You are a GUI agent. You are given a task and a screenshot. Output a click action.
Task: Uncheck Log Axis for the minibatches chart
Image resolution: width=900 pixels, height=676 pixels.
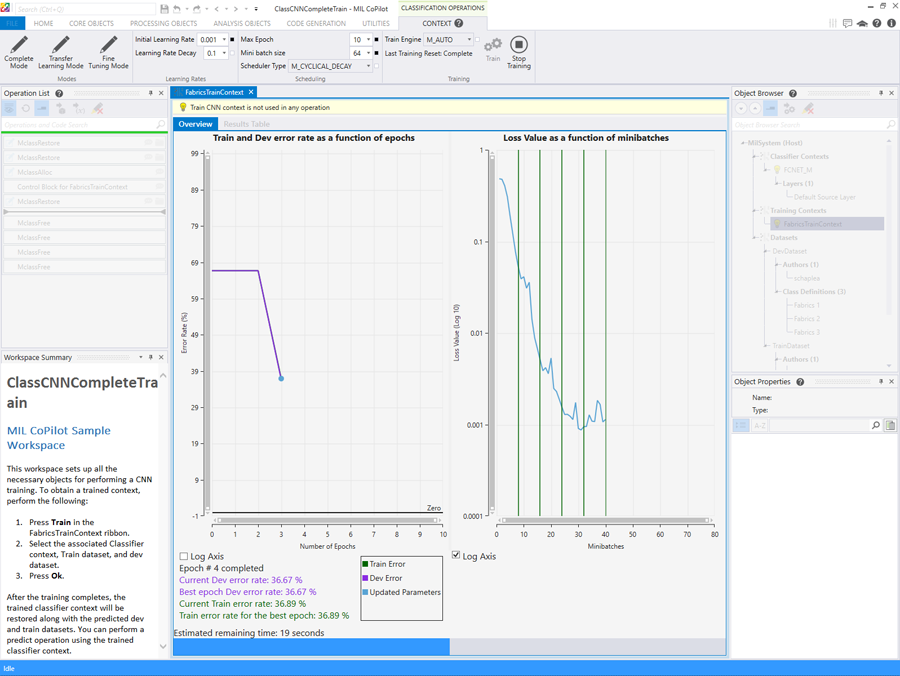[x=456, y=556]
